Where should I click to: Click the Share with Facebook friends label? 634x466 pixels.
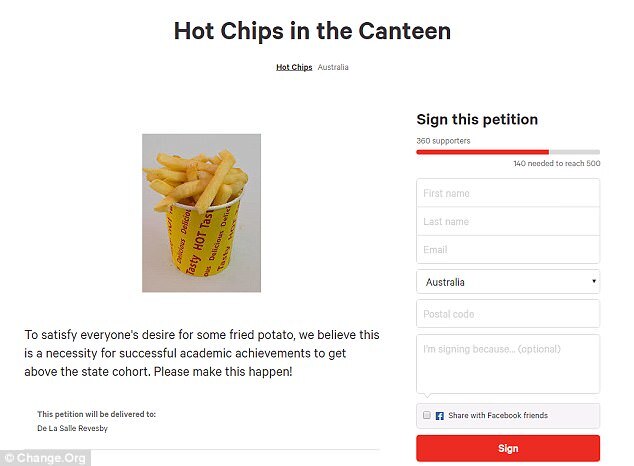tap(499, 415)
